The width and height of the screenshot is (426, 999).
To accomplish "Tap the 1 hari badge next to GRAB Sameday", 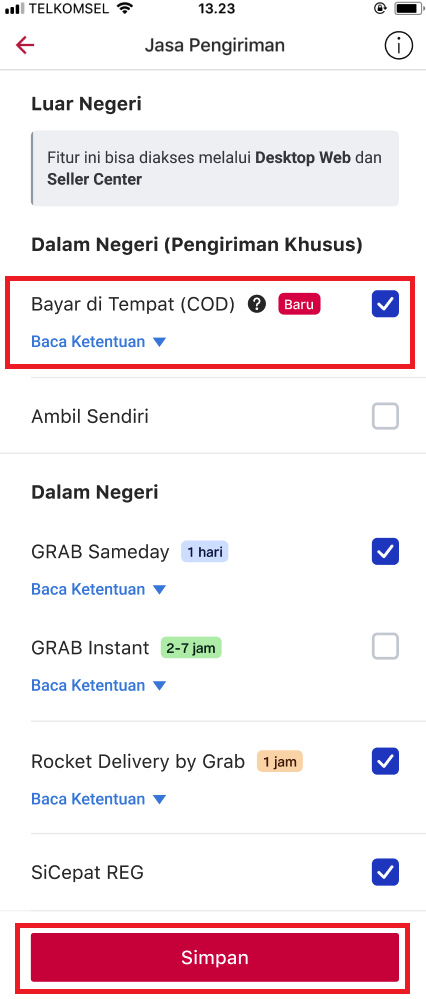I will (x=204, y=551).
